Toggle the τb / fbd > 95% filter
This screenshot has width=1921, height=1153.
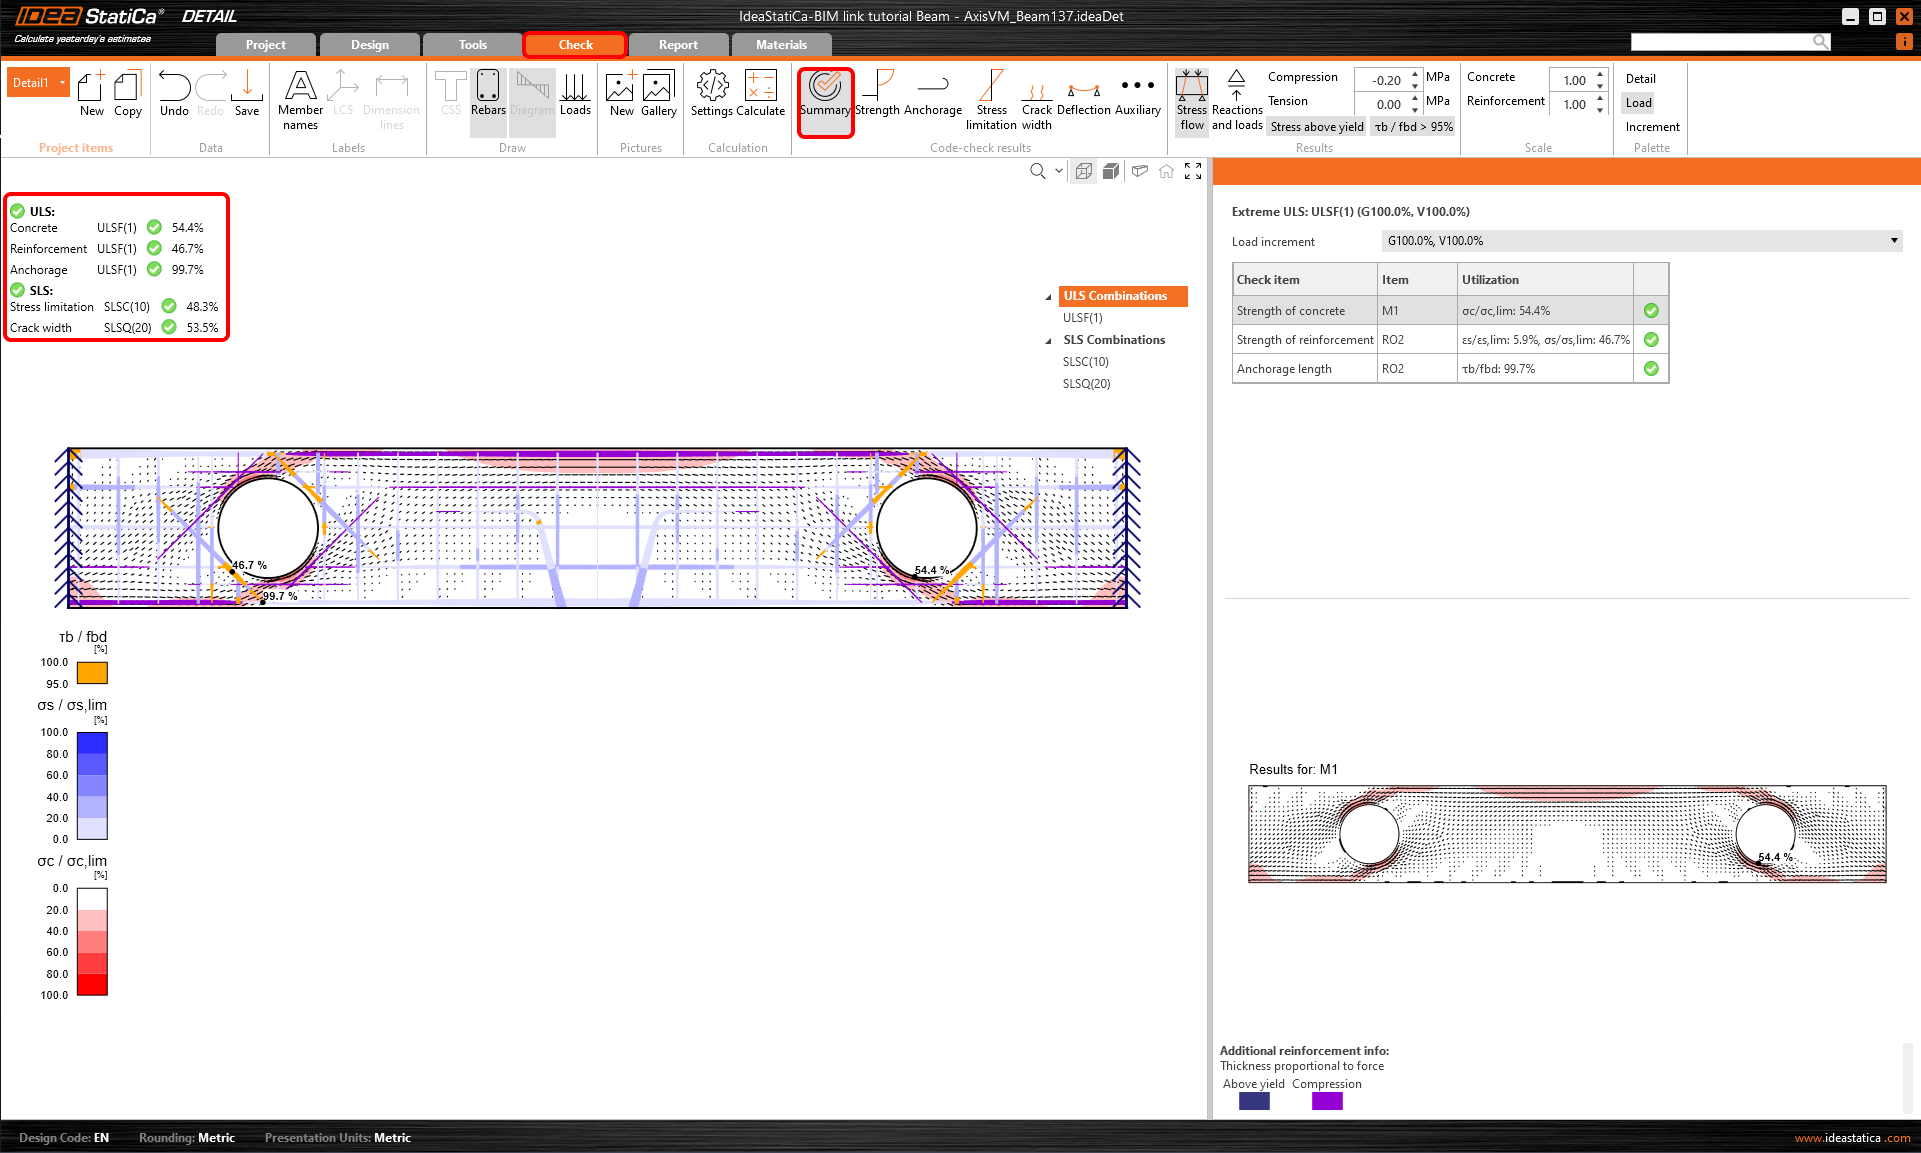(x=1413, y=127)
